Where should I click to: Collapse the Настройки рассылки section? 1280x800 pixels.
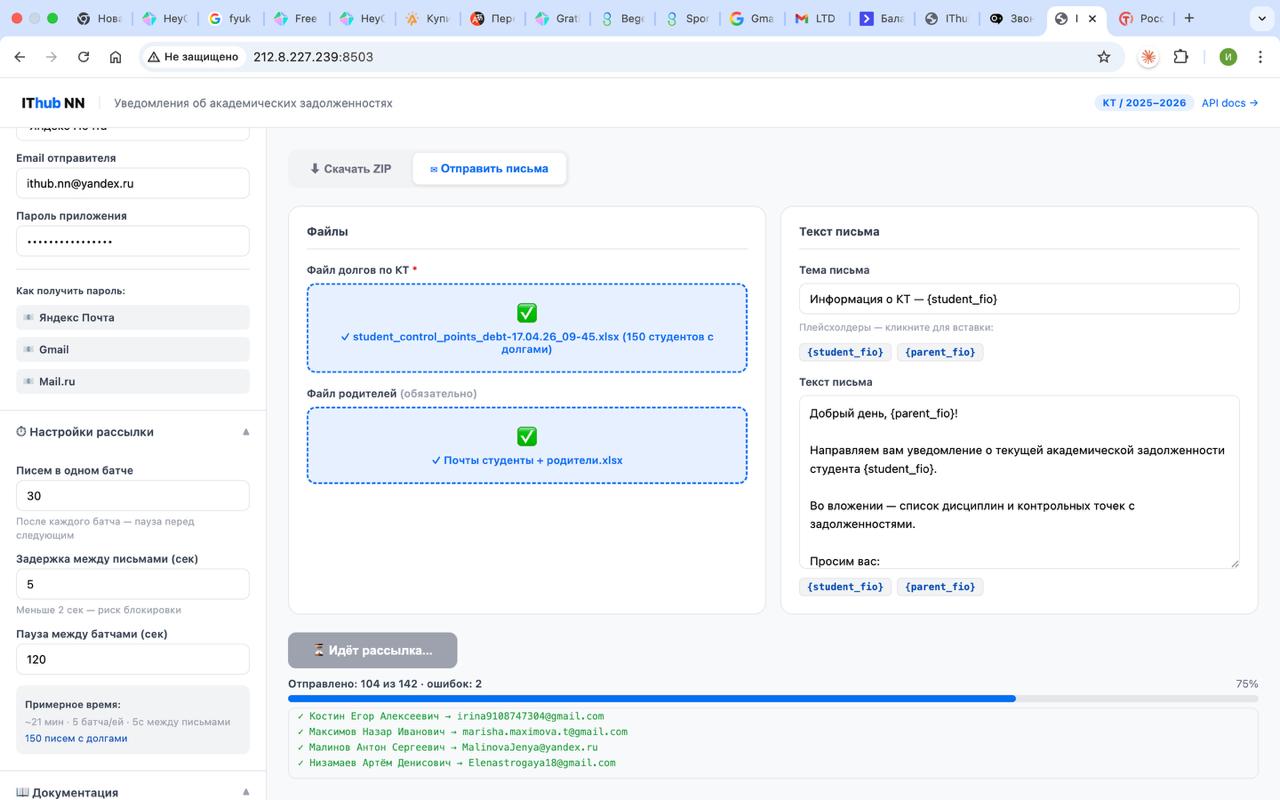pos(246,432)
